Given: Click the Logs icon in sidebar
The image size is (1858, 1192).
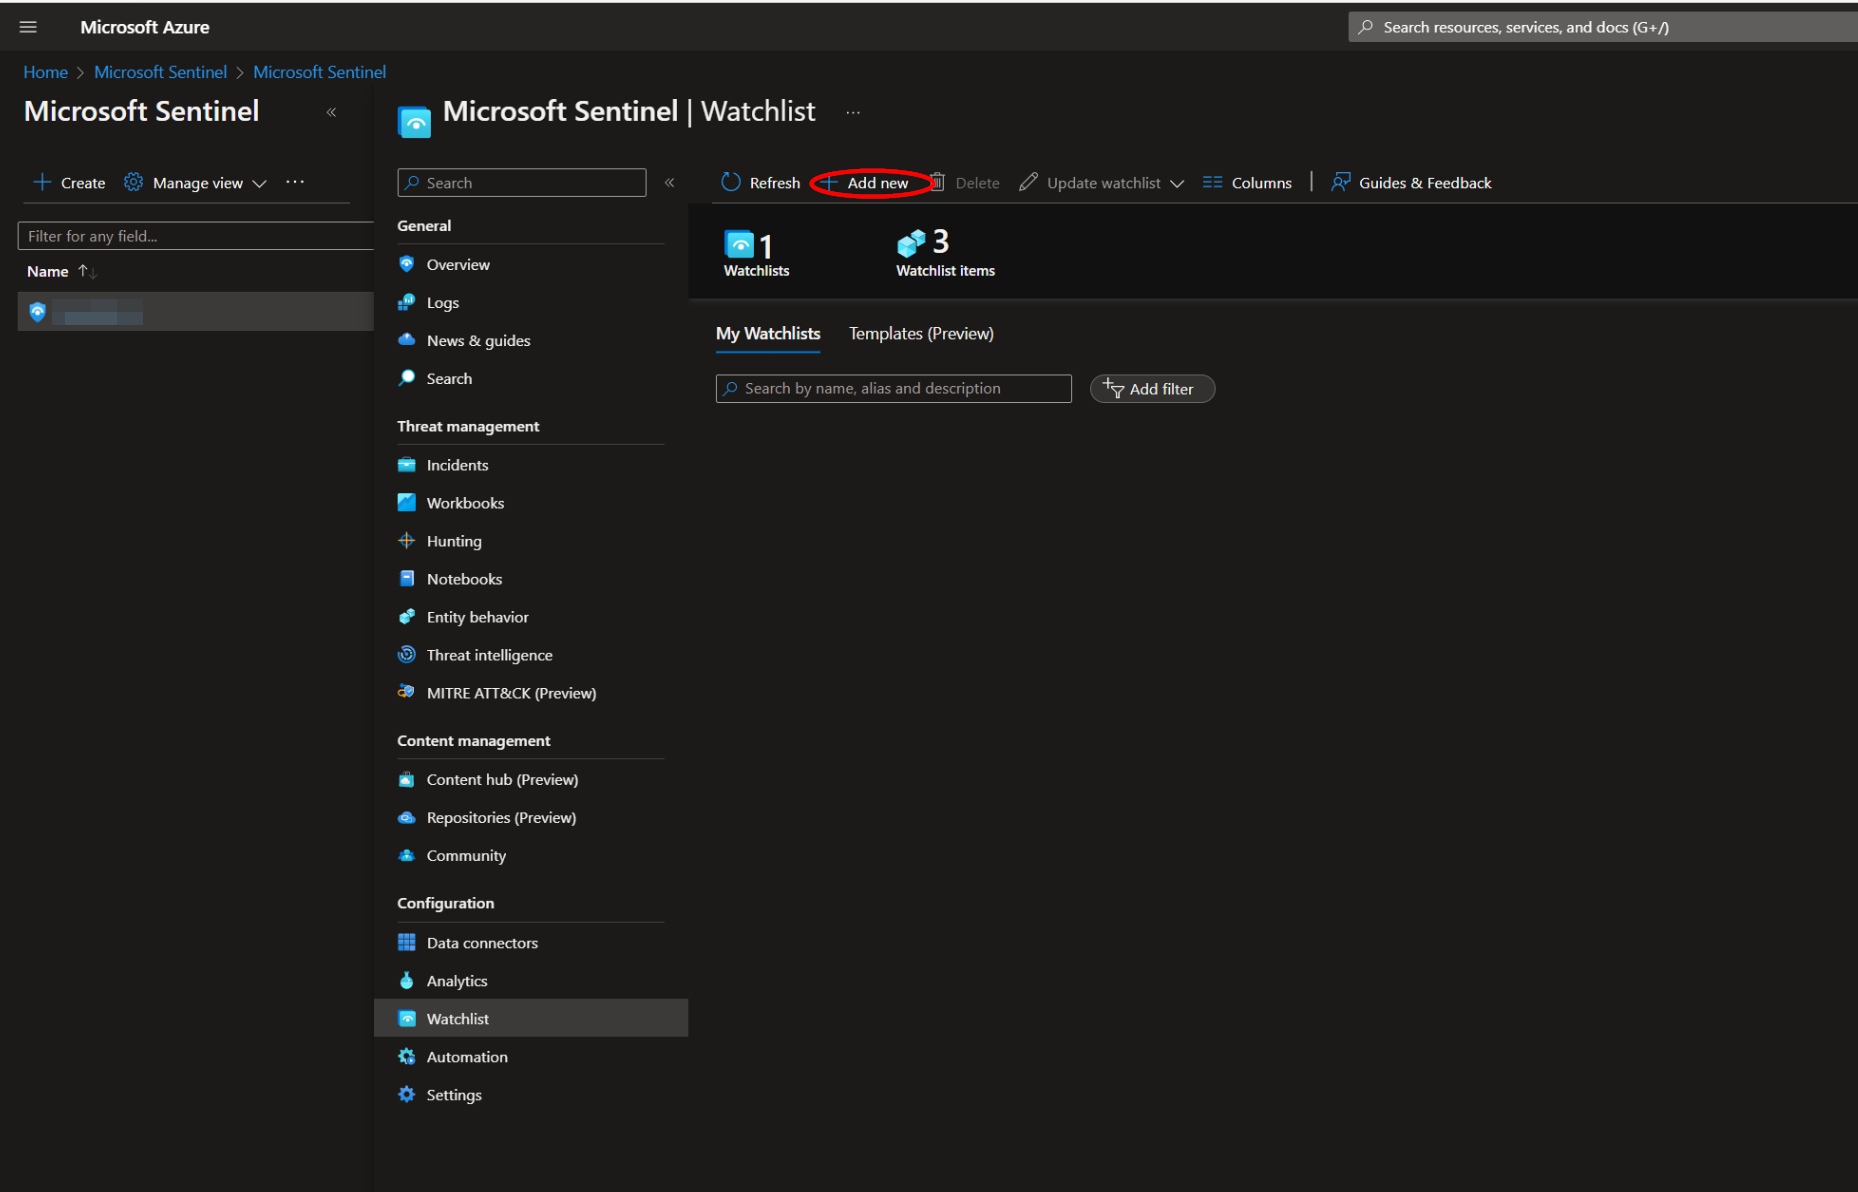Looking at the screenshot, I should coord(406,302).
